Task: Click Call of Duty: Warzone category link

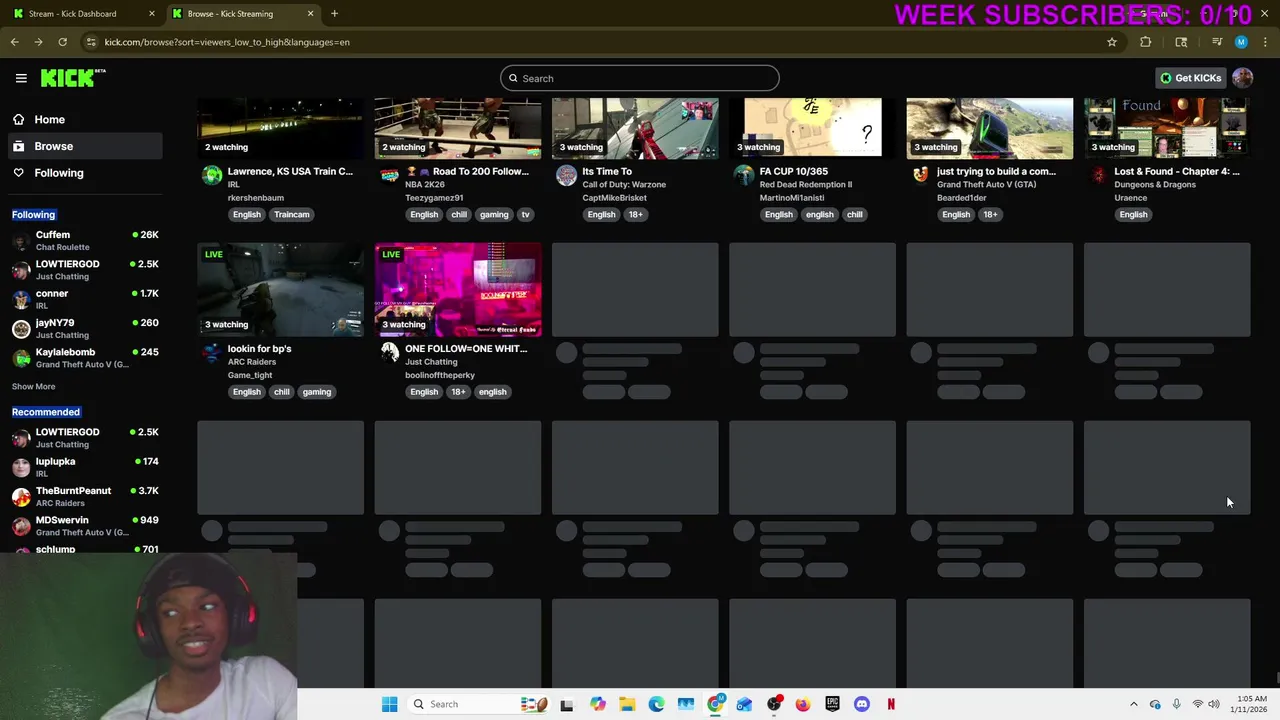Action: tap(624, 184)
